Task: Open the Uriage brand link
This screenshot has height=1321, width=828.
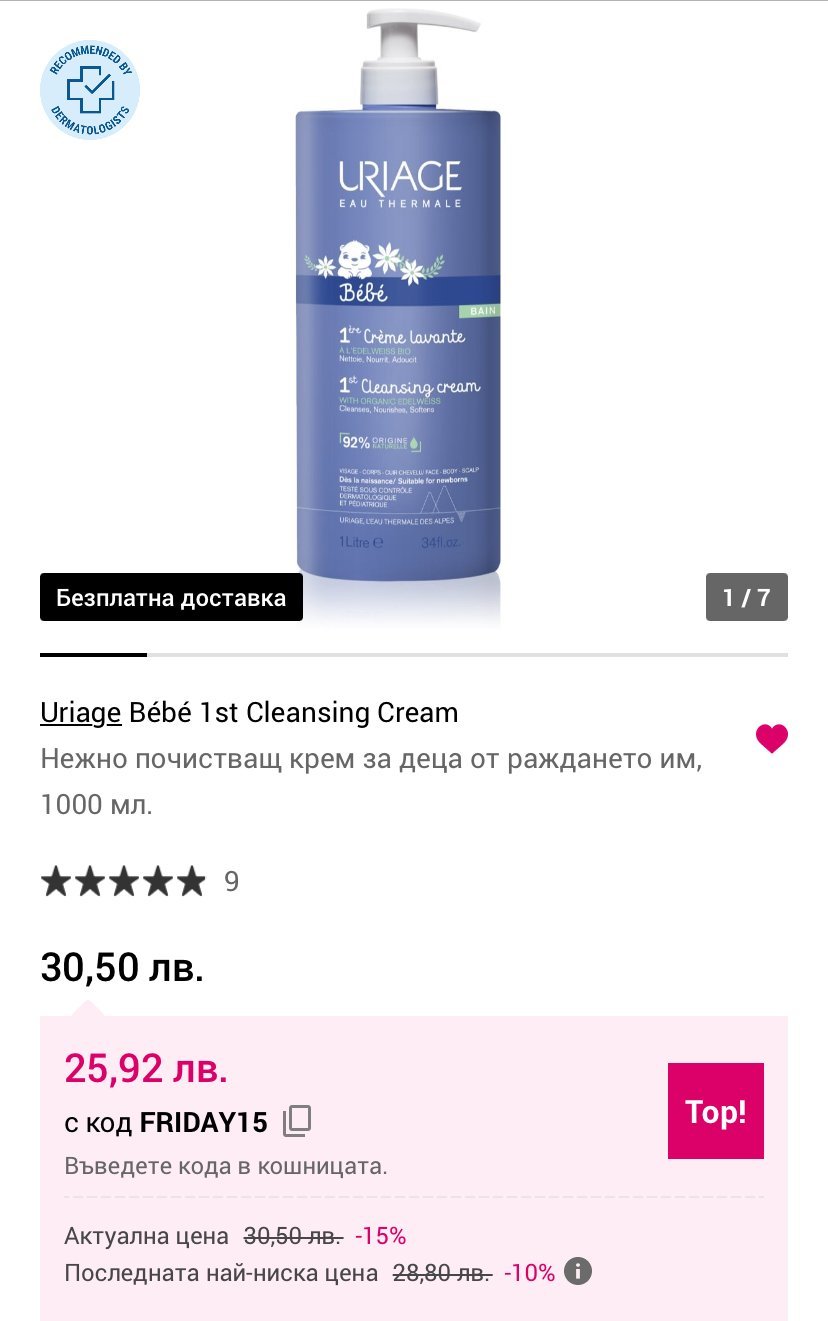Action: point(81,712)
